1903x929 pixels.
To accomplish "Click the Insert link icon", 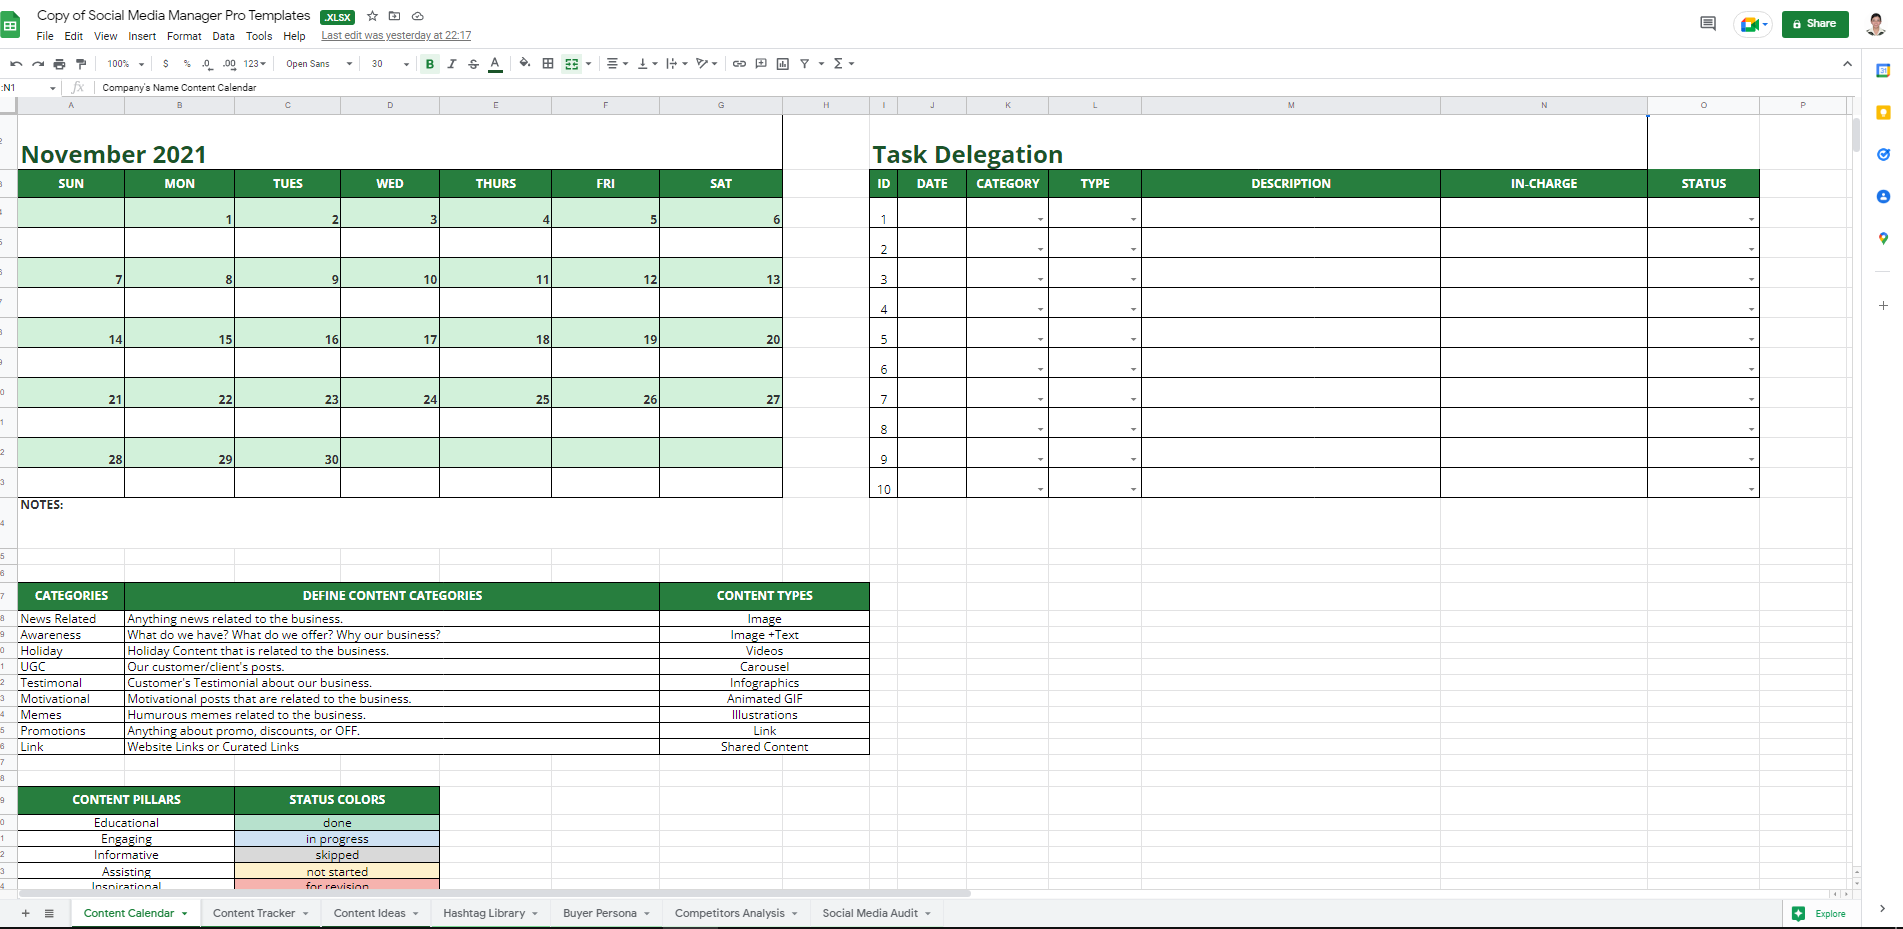I will pyautogui.click(x=739, y=64).
